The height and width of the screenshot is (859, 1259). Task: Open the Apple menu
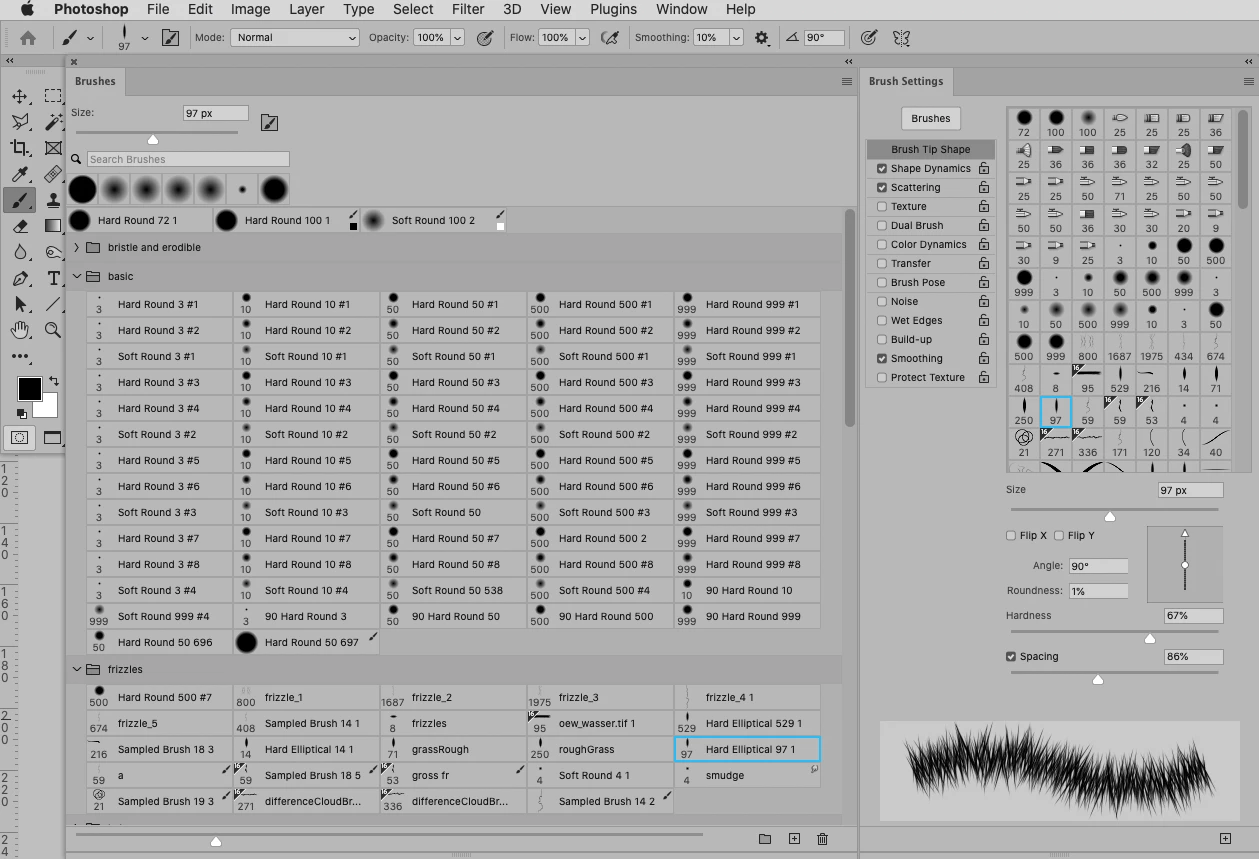tap(27, 9)
